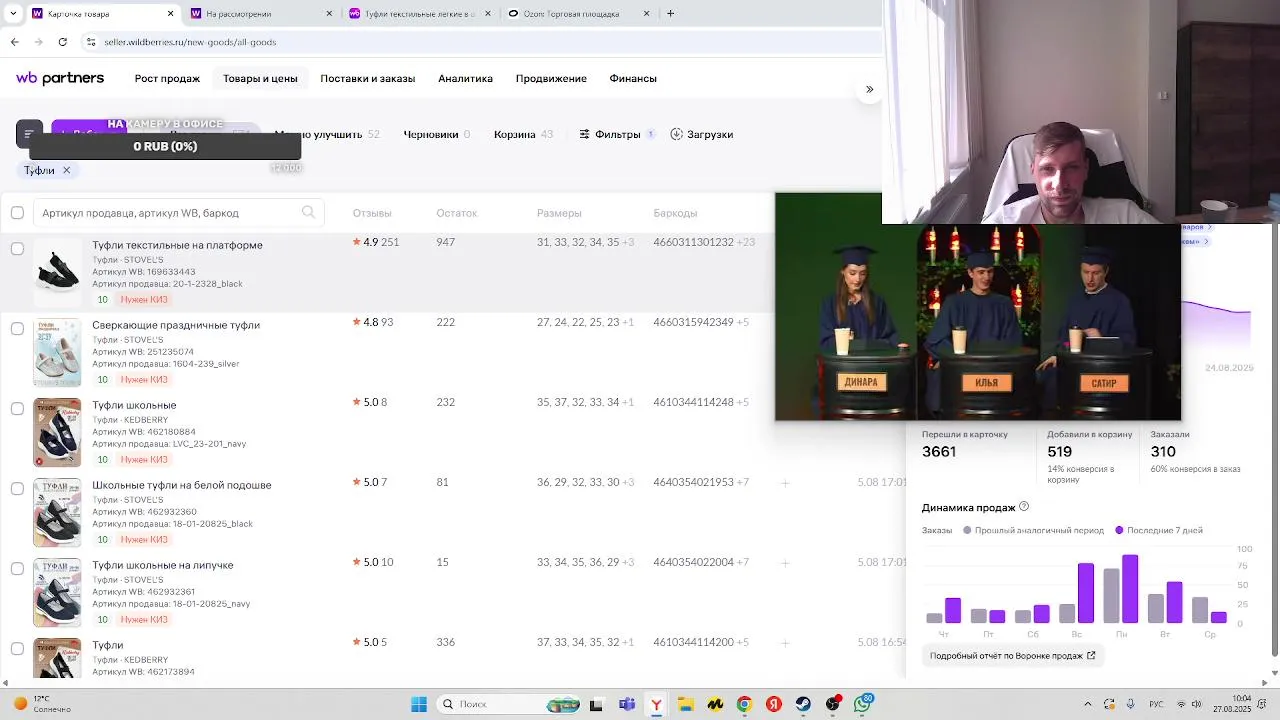Select checkbox for 'Туфли школьные на липучке'
The height and width of the screenshot is (720, 1280).
click(x=17, y=568)
